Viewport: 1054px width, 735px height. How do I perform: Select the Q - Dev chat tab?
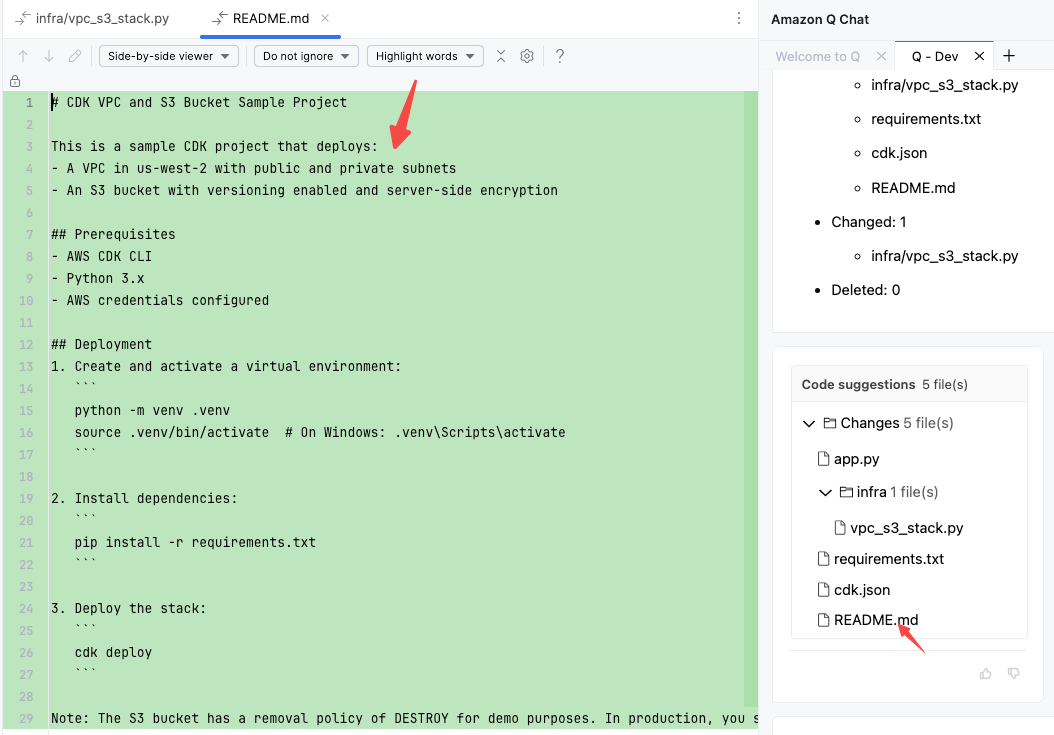(934, 56)
